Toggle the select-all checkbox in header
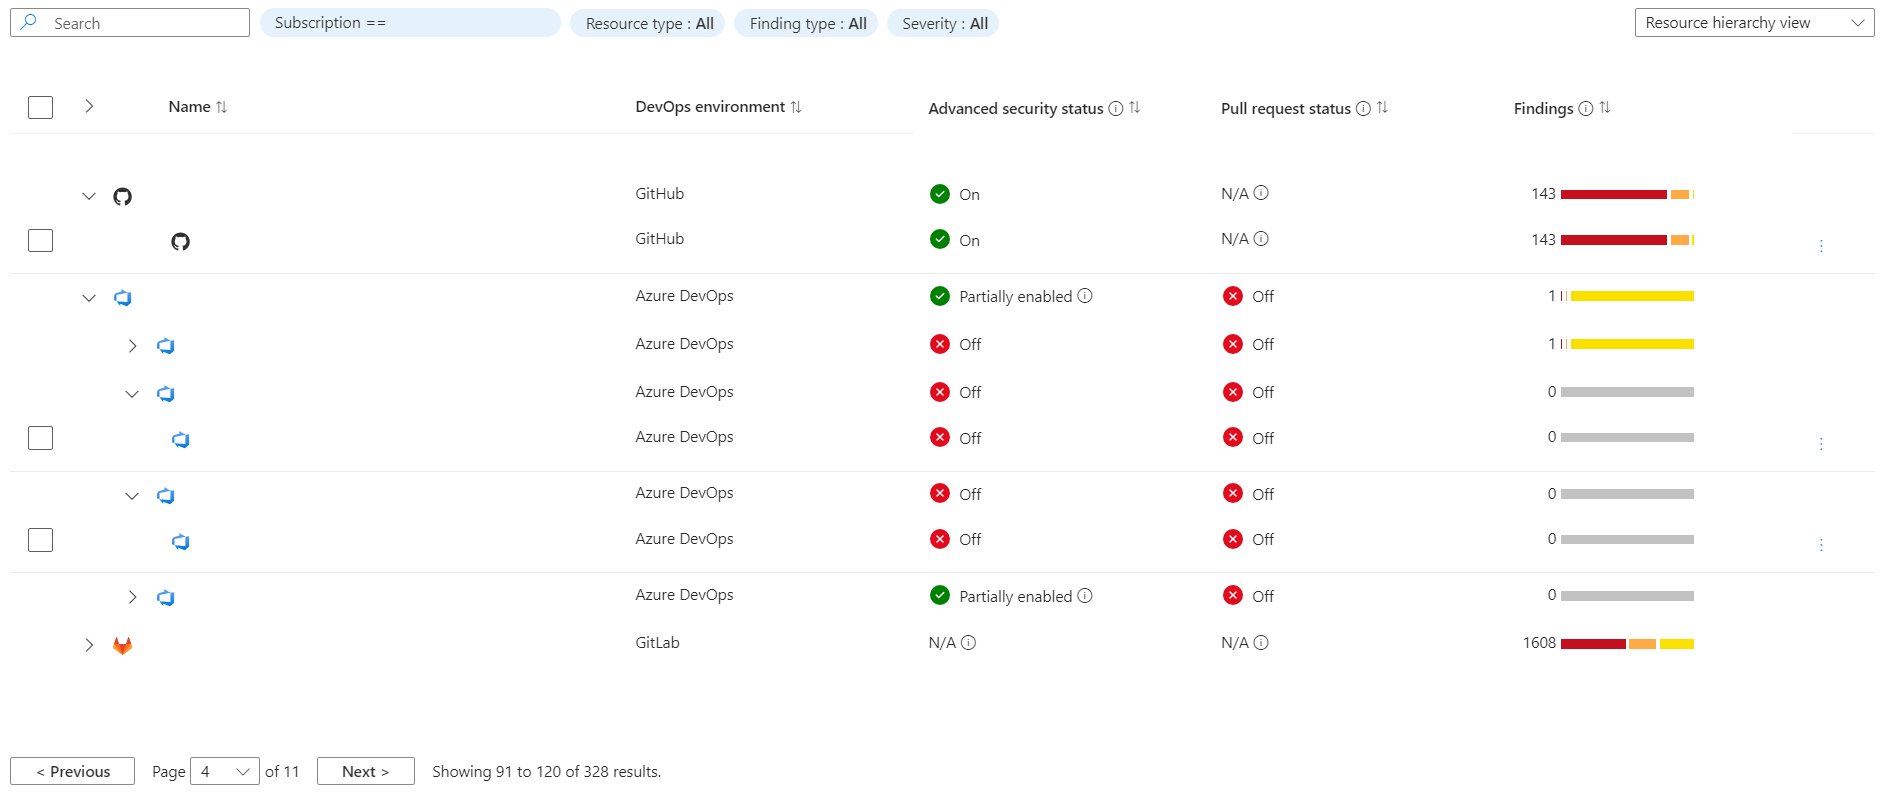This screenshot has width=1885, height=798. pos(40,107)
